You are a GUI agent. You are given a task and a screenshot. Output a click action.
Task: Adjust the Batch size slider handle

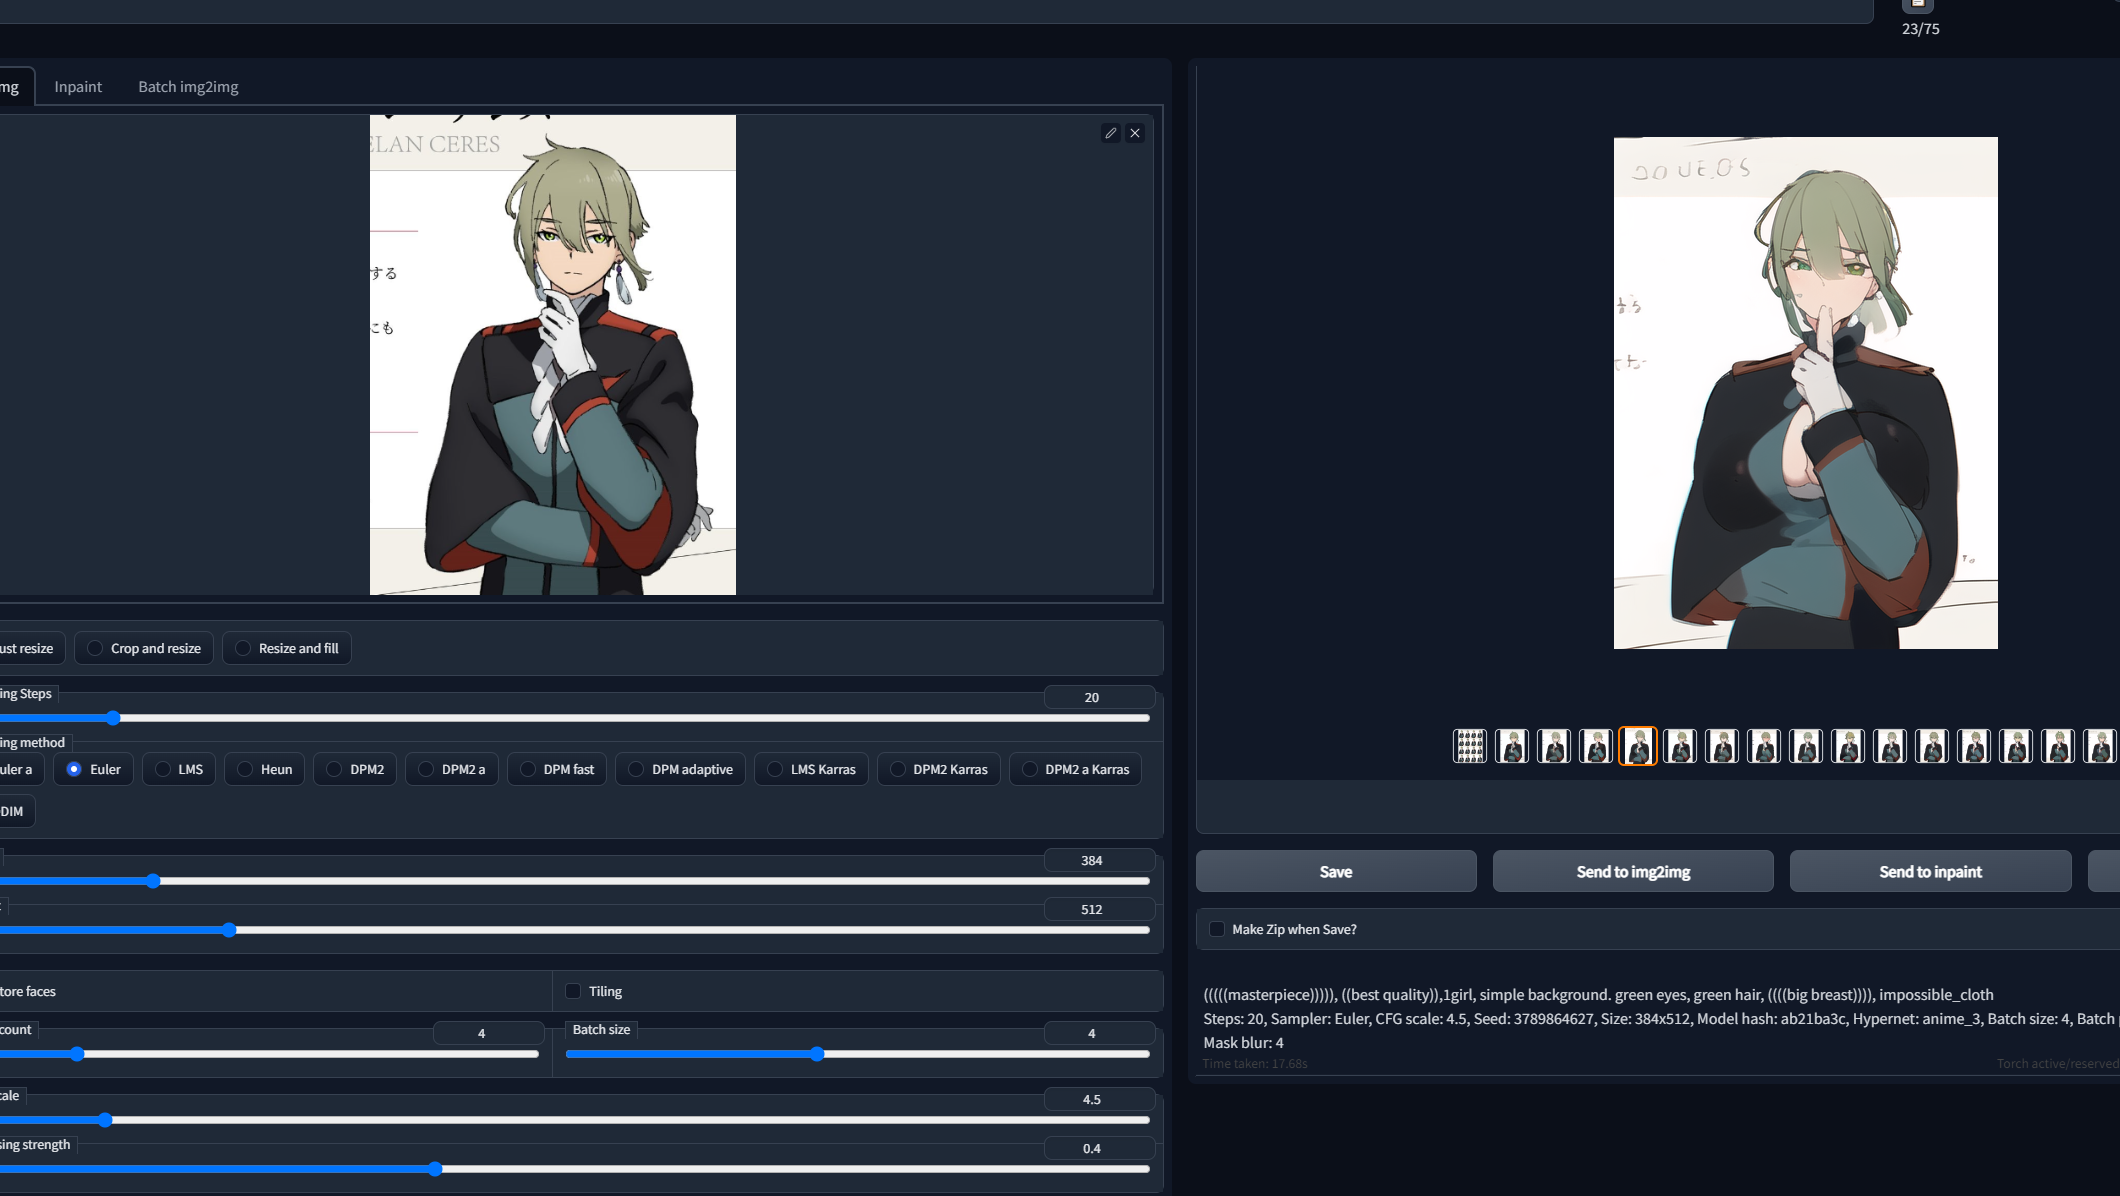pos(817,1054)
